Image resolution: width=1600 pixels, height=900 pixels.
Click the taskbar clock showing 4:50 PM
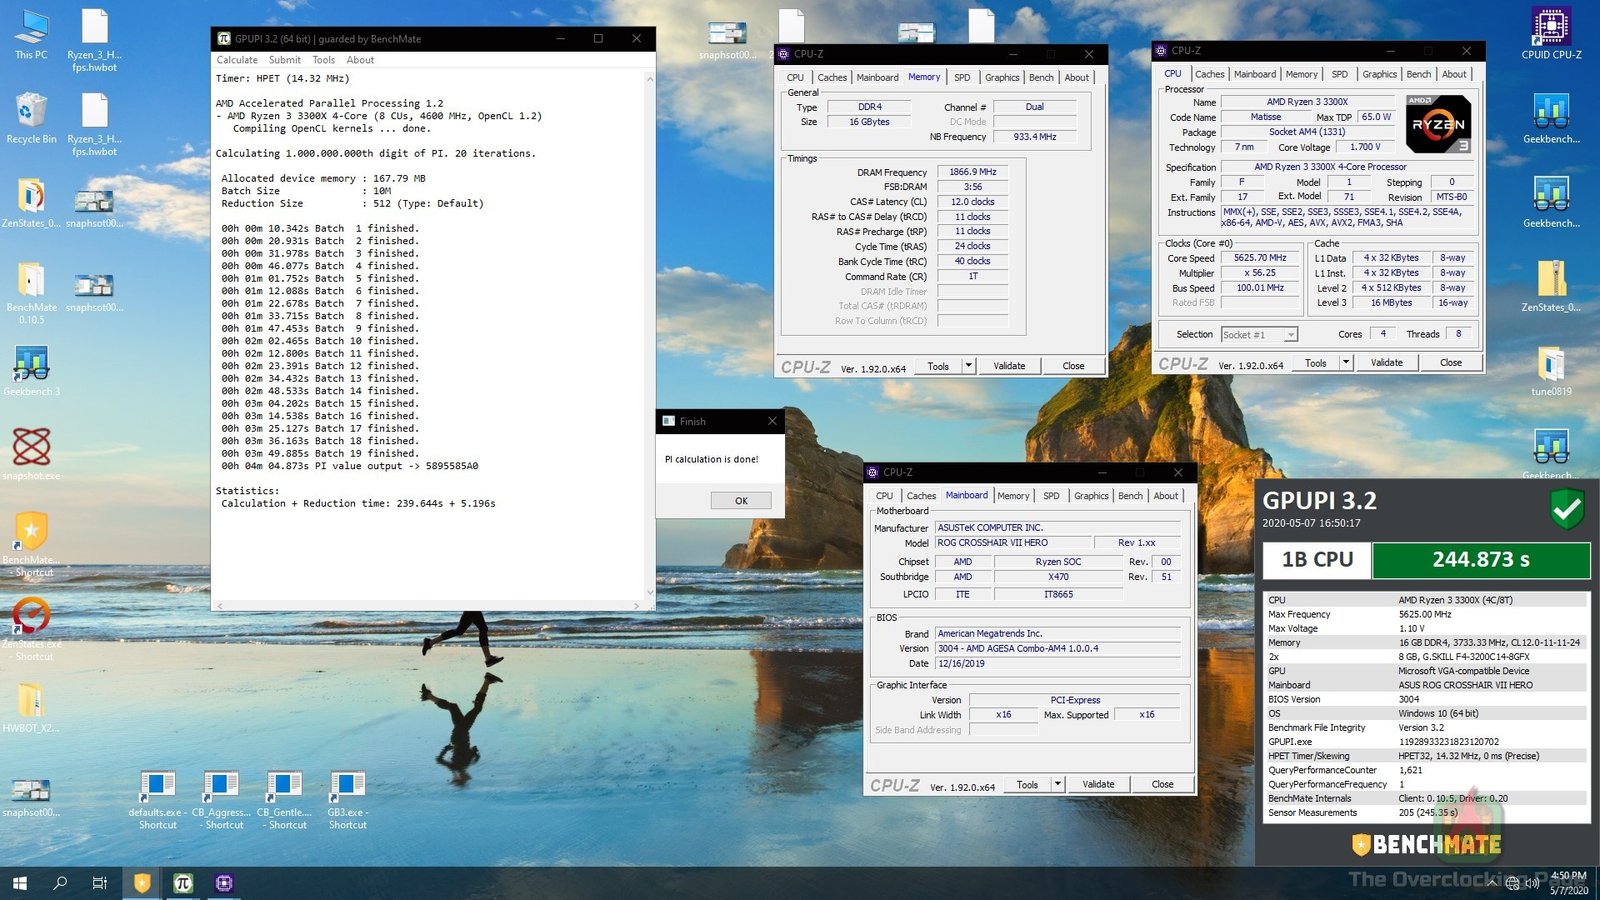(x=1568, y=882)
